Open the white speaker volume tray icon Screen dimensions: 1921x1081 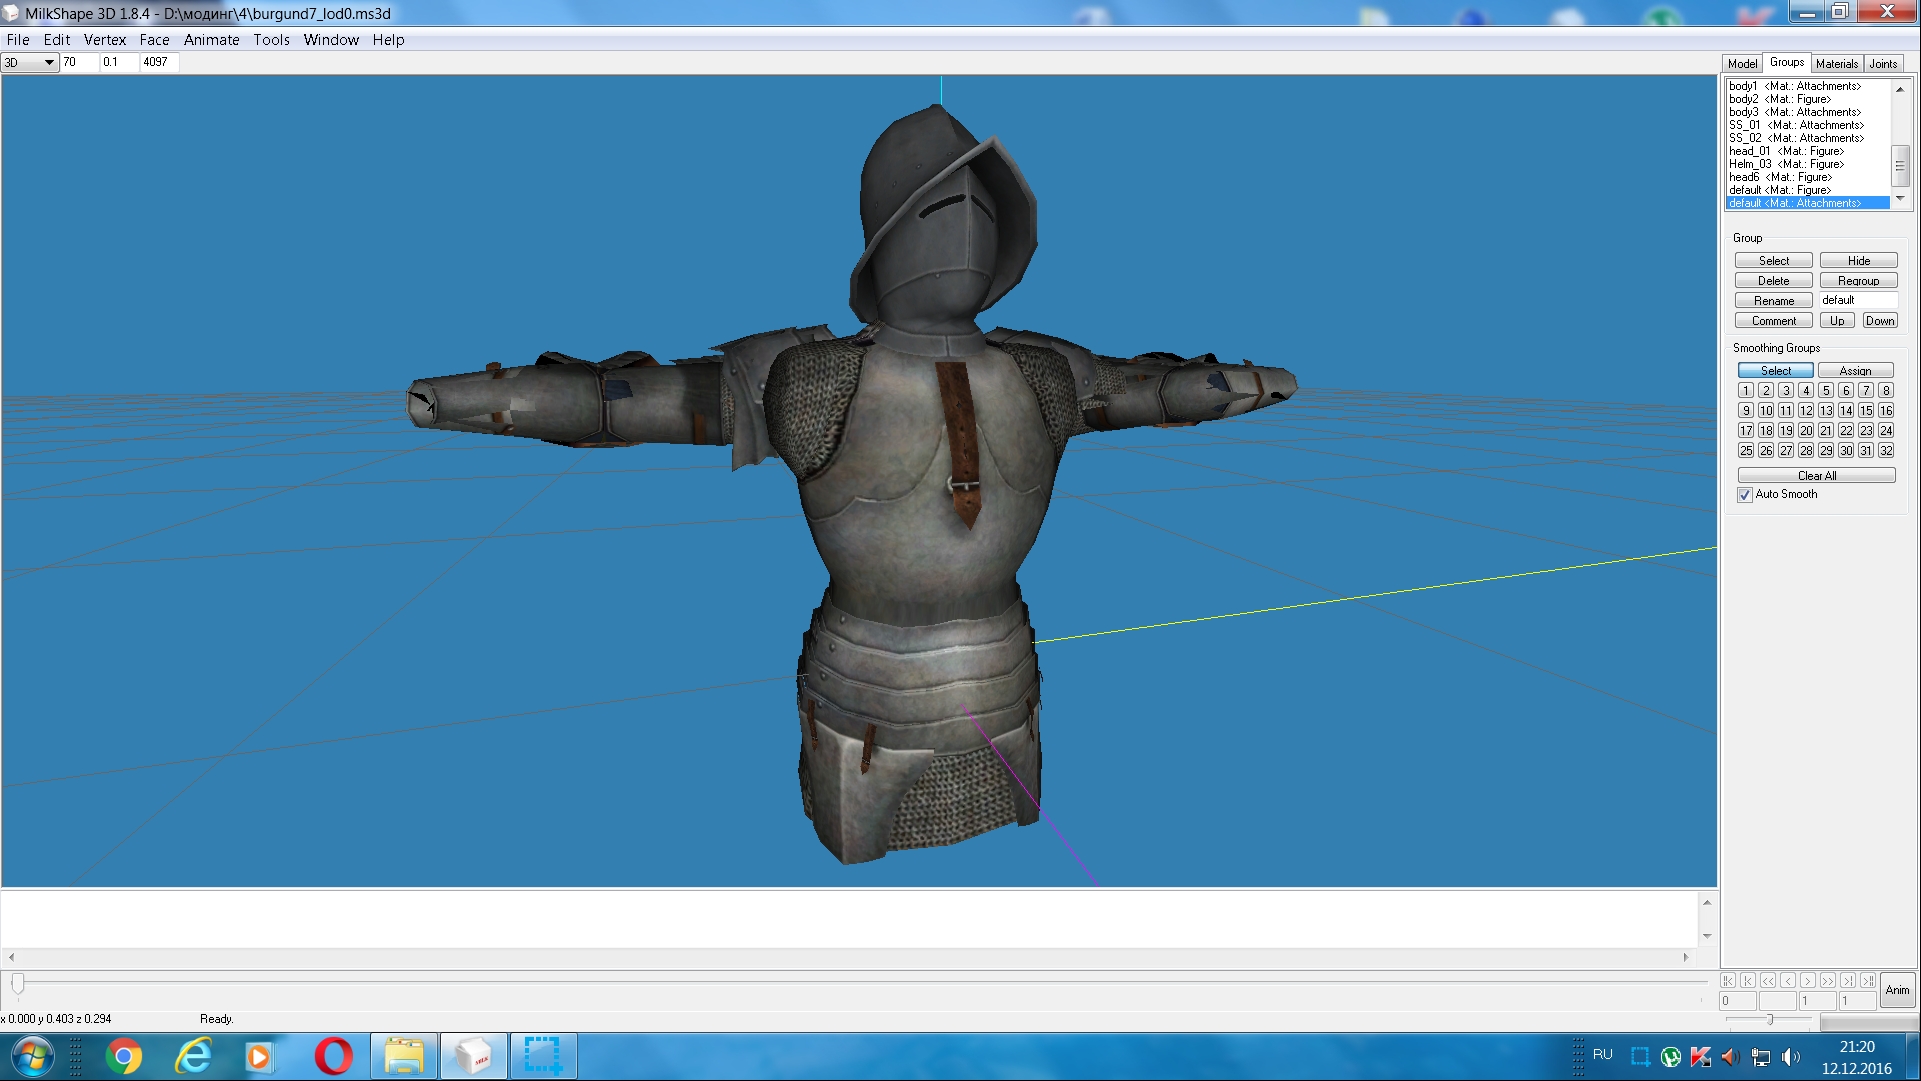1791,1056
